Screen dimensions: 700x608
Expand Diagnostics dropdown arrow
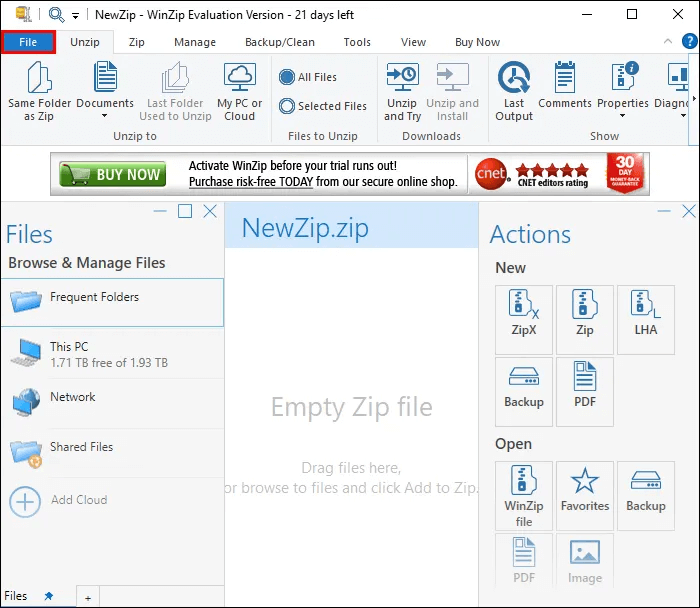click(683, 116)
